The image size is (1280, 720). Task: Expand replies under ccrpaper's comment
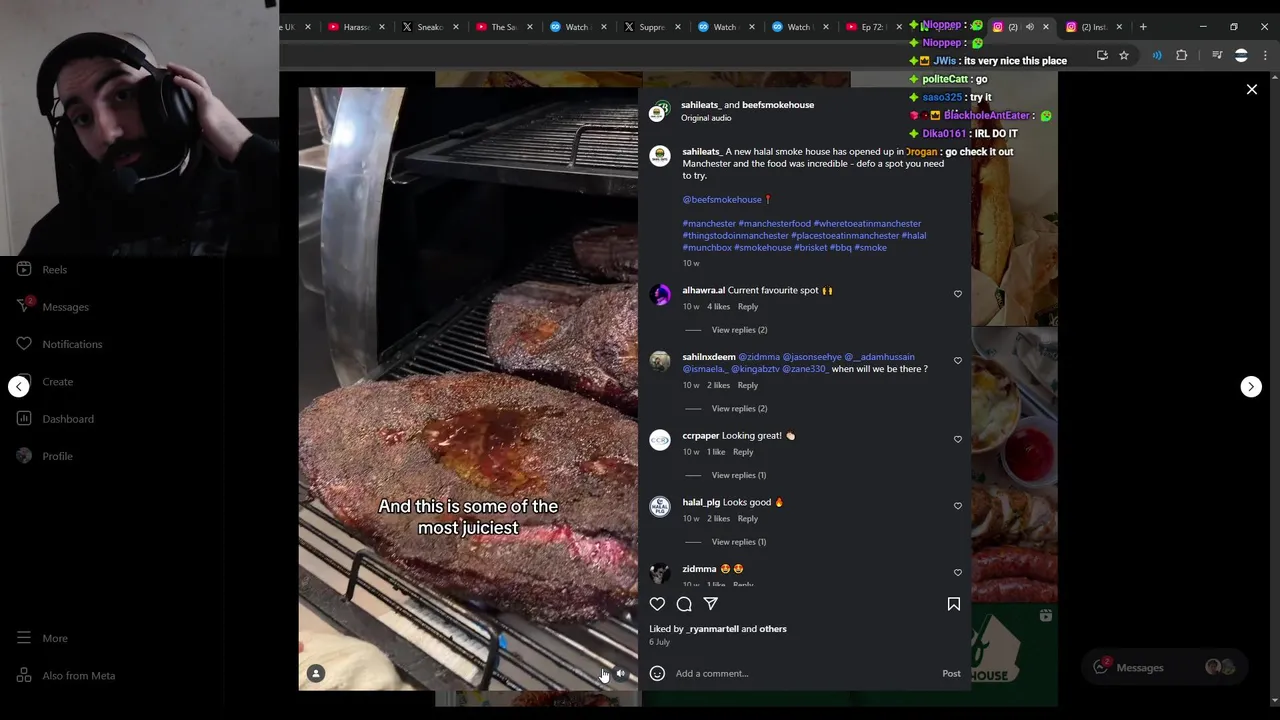click(x=738, y=475)
